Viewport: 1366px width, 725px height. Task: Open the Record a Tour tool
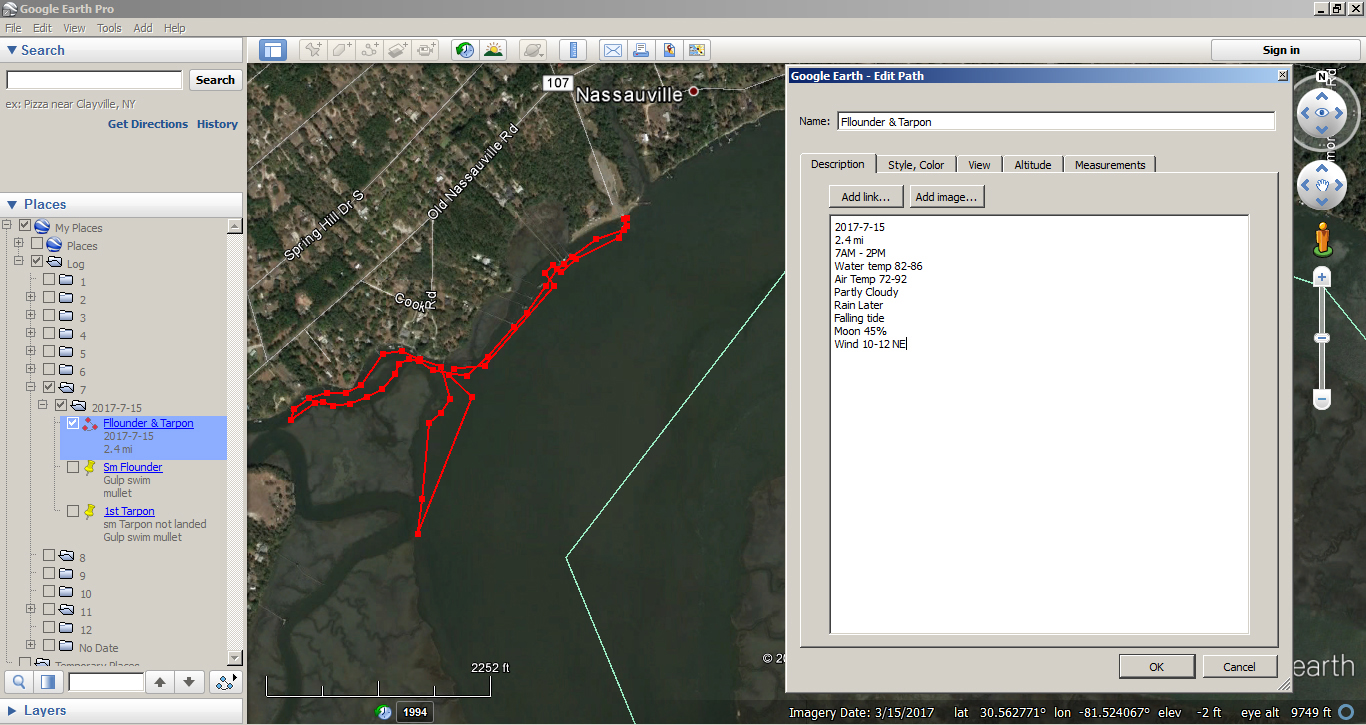(427, 50)
